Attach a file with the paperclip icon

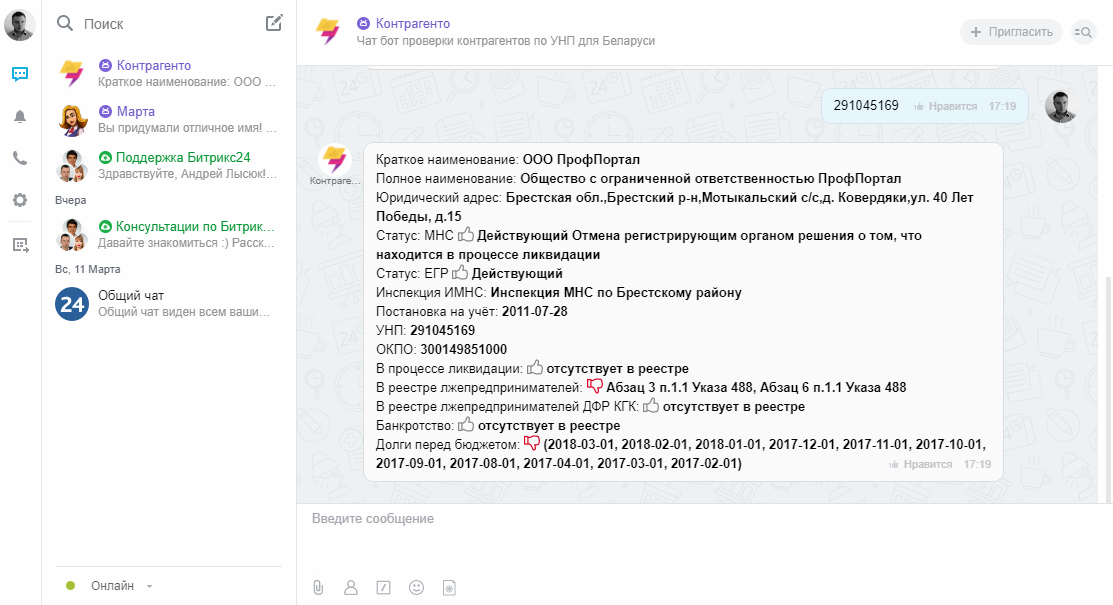coord(318,587)
